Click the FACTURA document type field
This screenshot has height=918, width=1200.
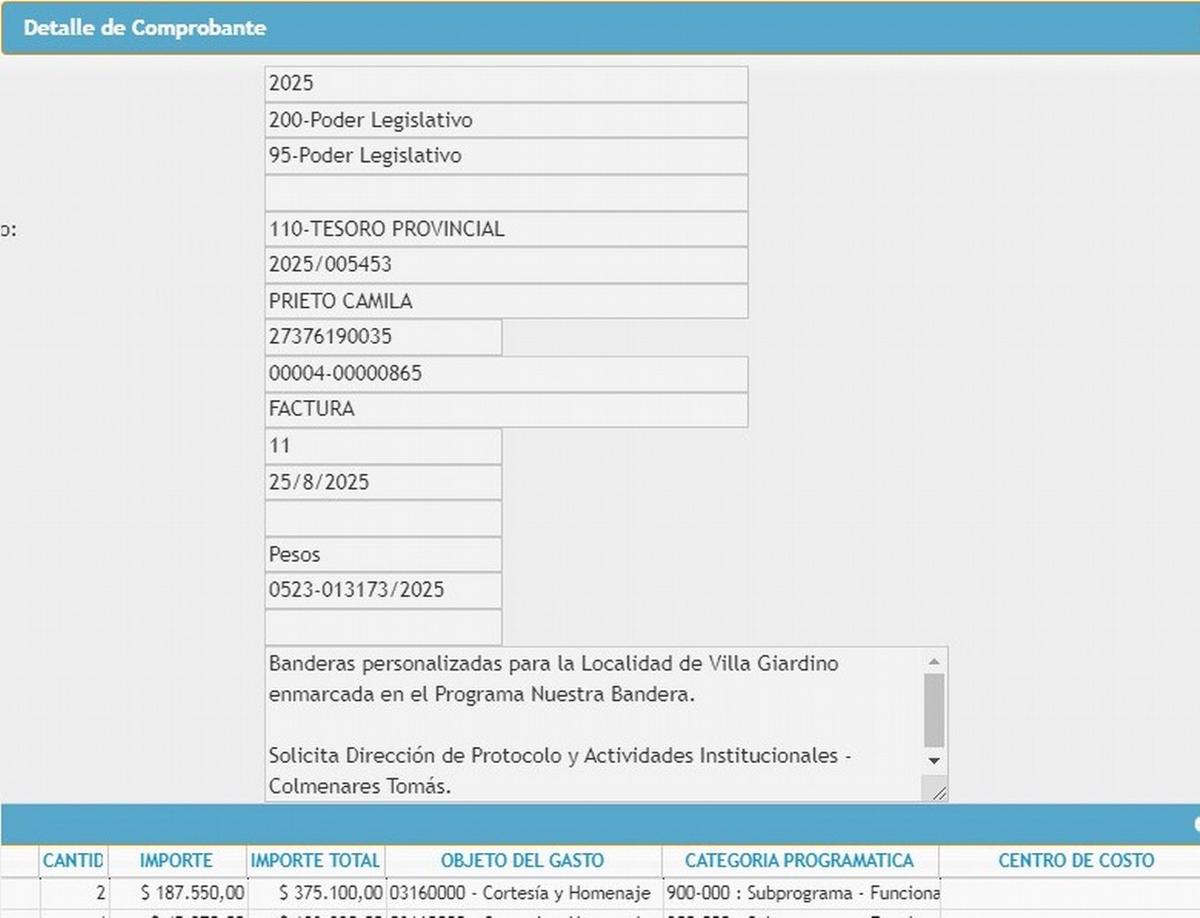tap(506, 409)
